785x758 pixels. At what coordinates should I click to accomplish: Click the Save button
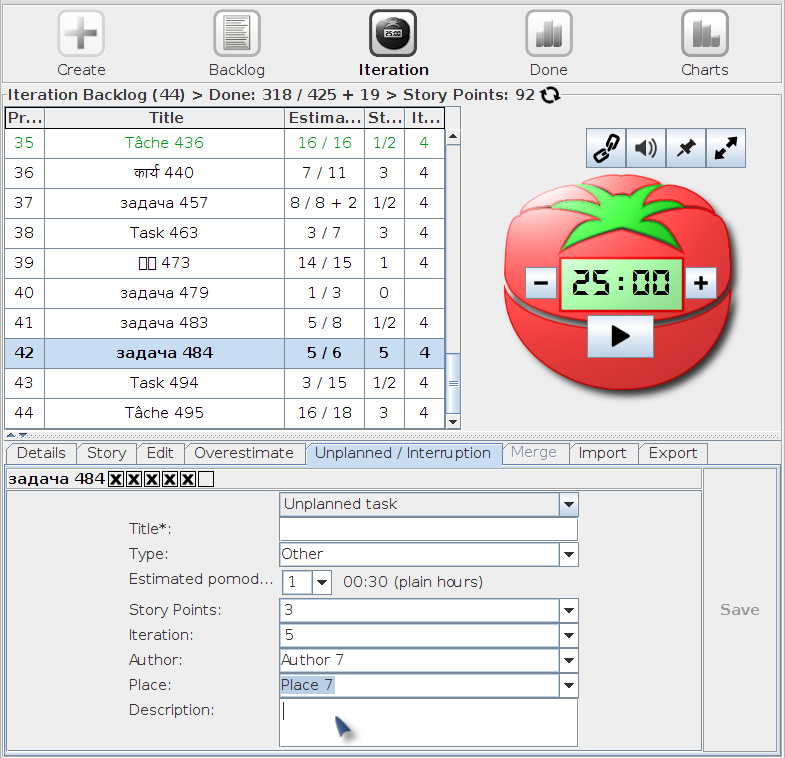point(739,610)
